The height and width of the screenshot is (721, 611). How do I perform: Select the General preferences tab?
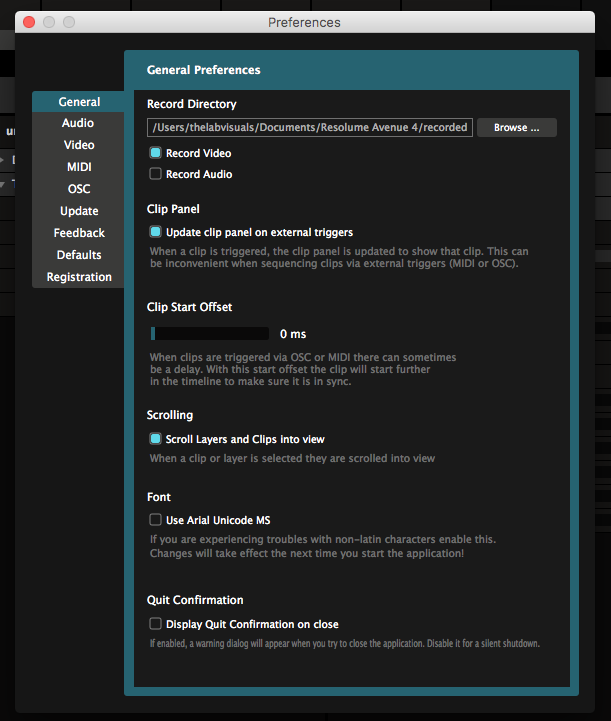click(x=79, y=102)
